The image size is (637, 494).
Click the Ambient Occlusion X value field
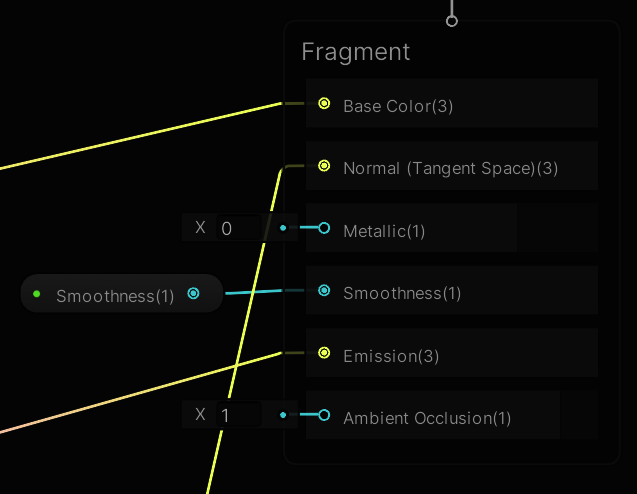click(x=241, y=415)
